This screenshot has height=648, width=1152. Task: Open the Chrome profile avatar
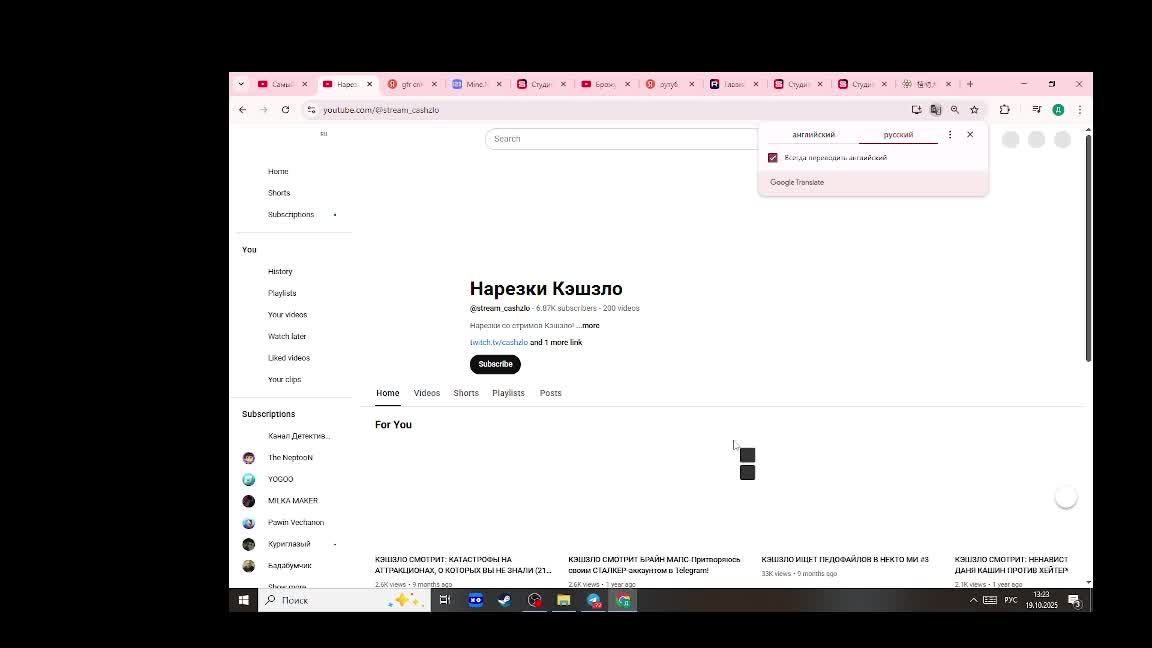[1059, 109]
